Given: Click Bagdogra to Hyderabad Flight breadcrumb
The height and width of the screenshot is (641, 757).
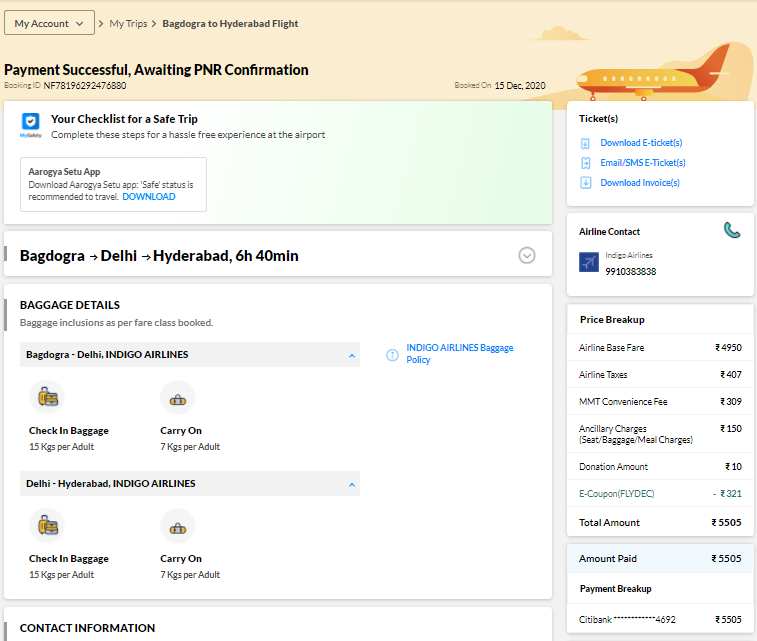Looking at the screenshot, I should (x=230, y=23).
